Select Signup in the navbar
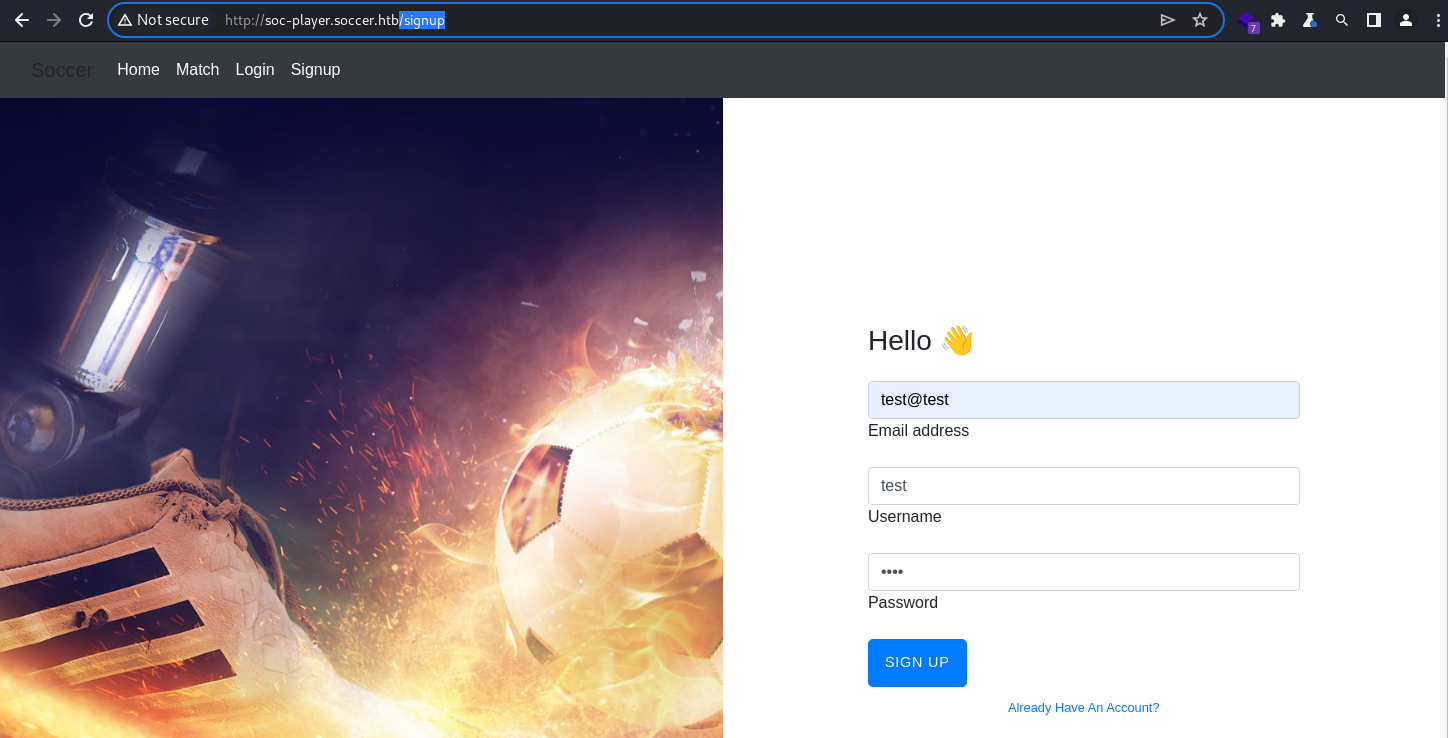1448x738 pixels. 316,69
